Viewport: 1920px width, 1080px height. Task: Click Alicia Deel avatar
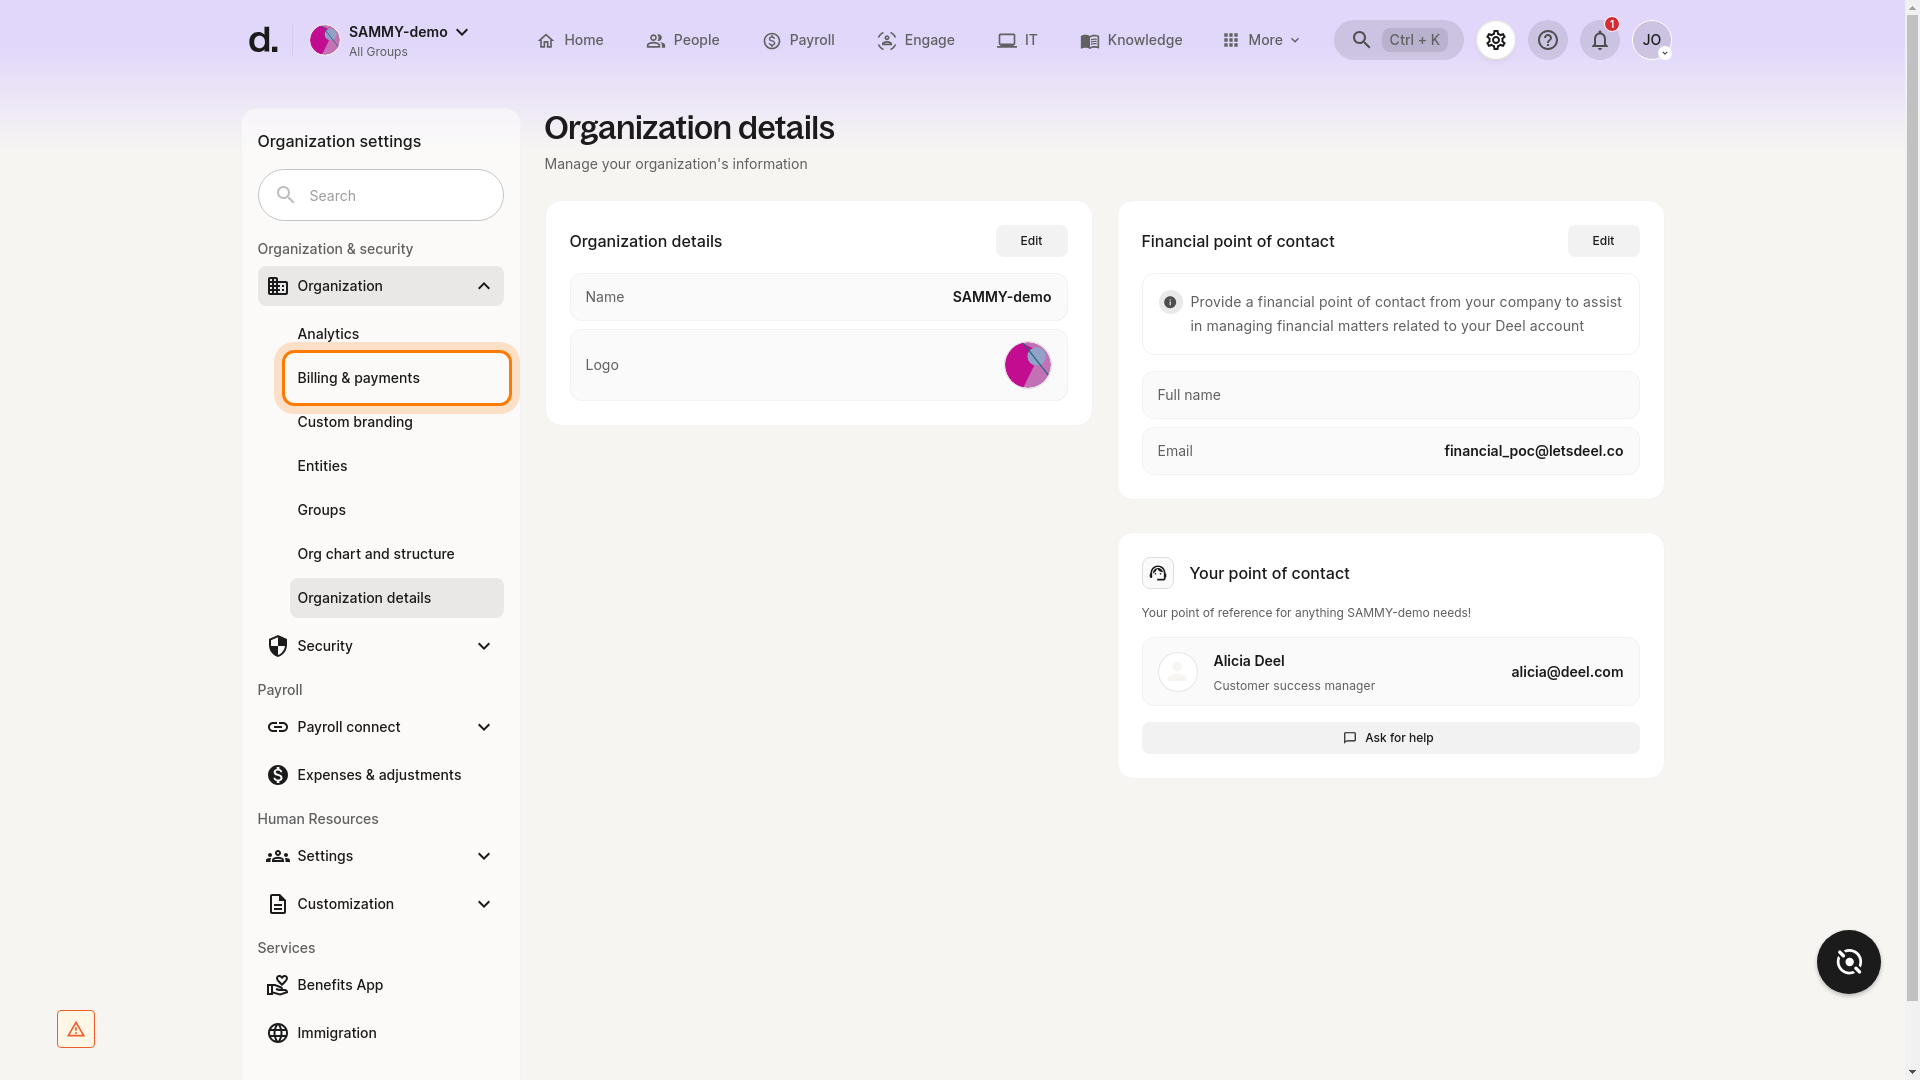[x=1178, y=672]
